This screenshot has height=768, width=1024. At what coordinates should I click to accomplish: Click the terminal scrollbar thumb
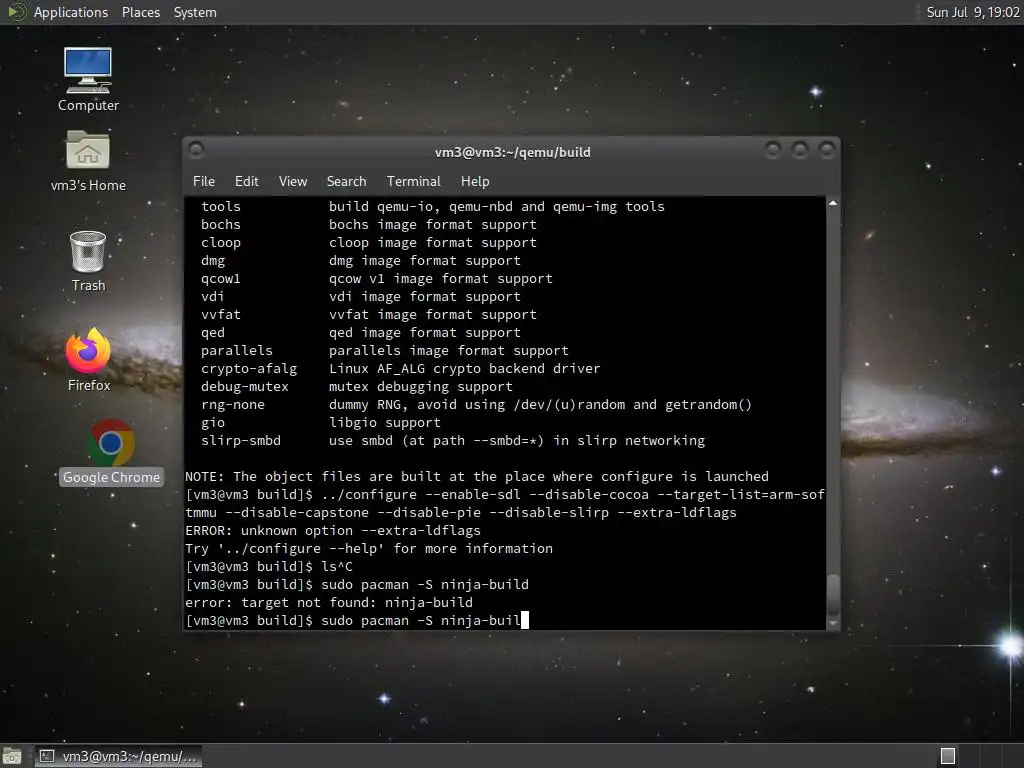pyautogui.click(x=833, y=594)
